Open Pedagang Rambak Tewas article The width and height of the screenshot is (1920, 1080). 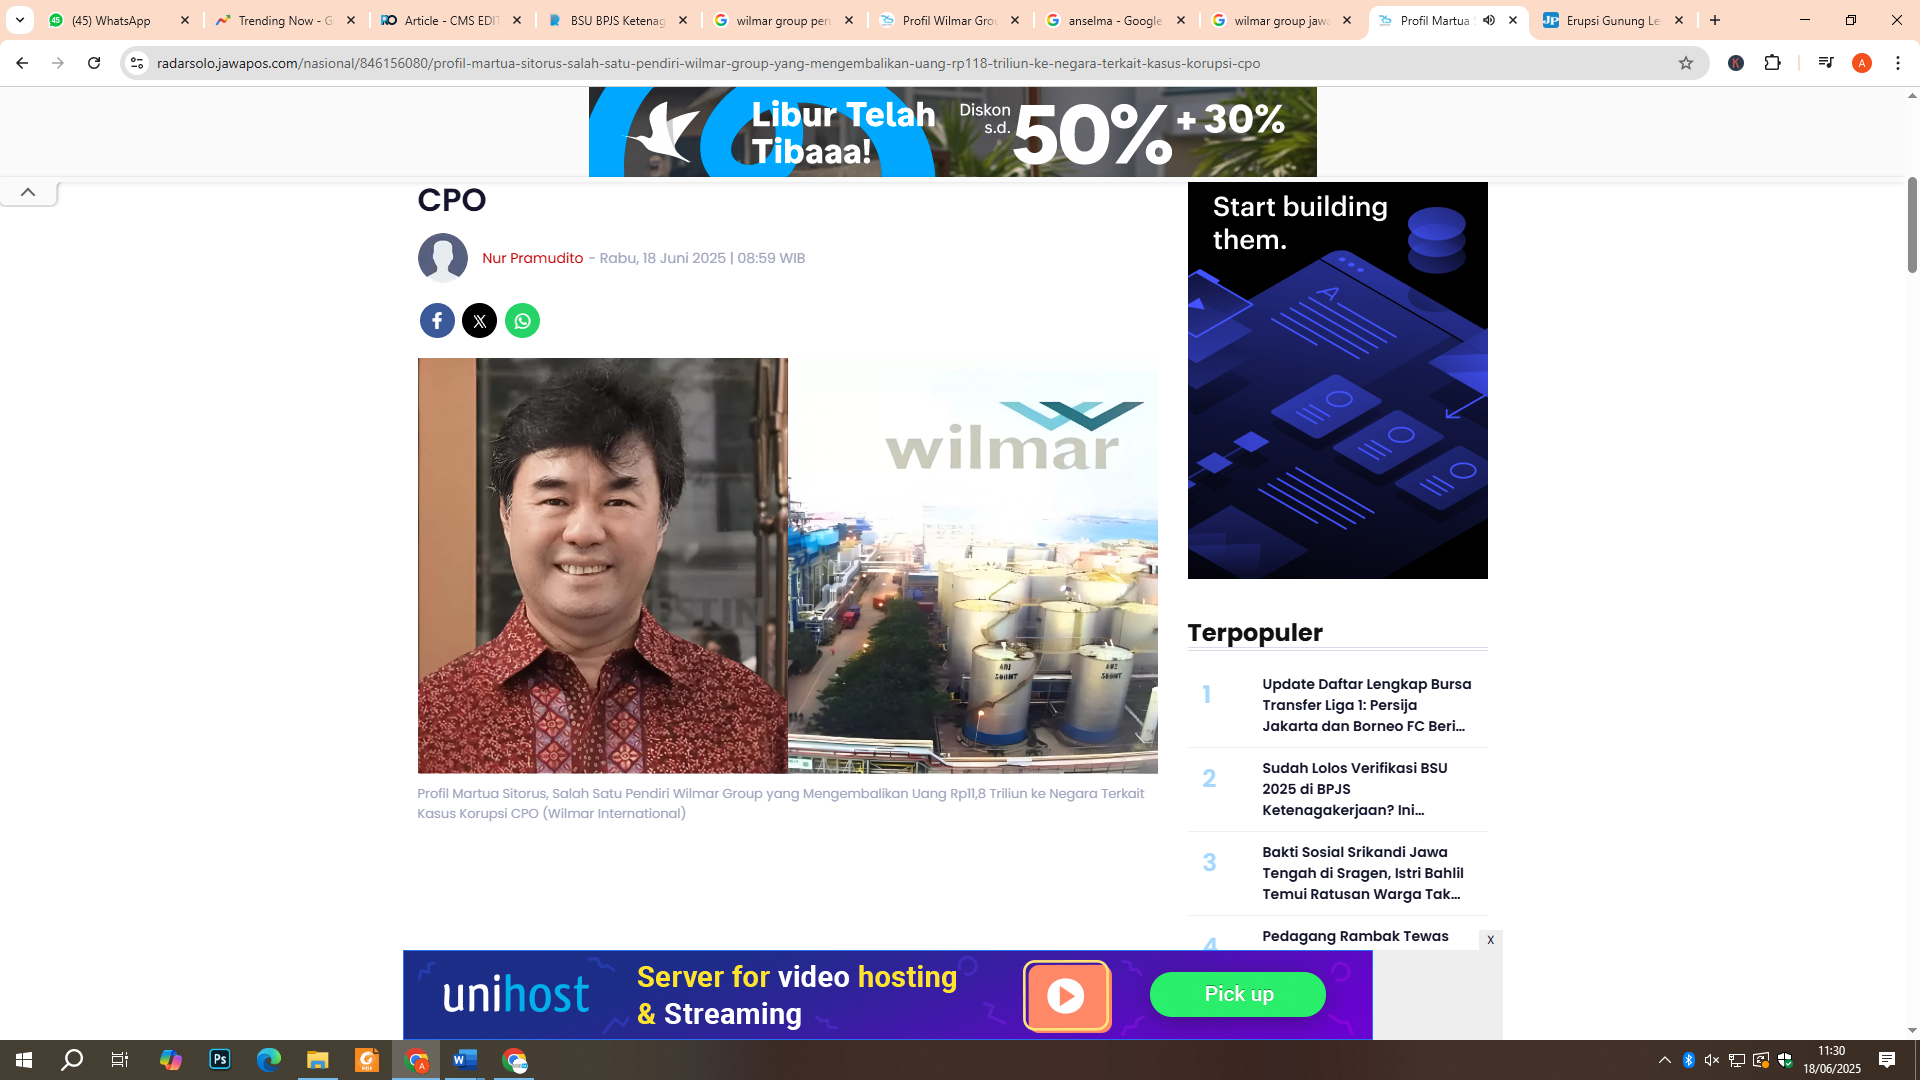(x=1355, y=936)
